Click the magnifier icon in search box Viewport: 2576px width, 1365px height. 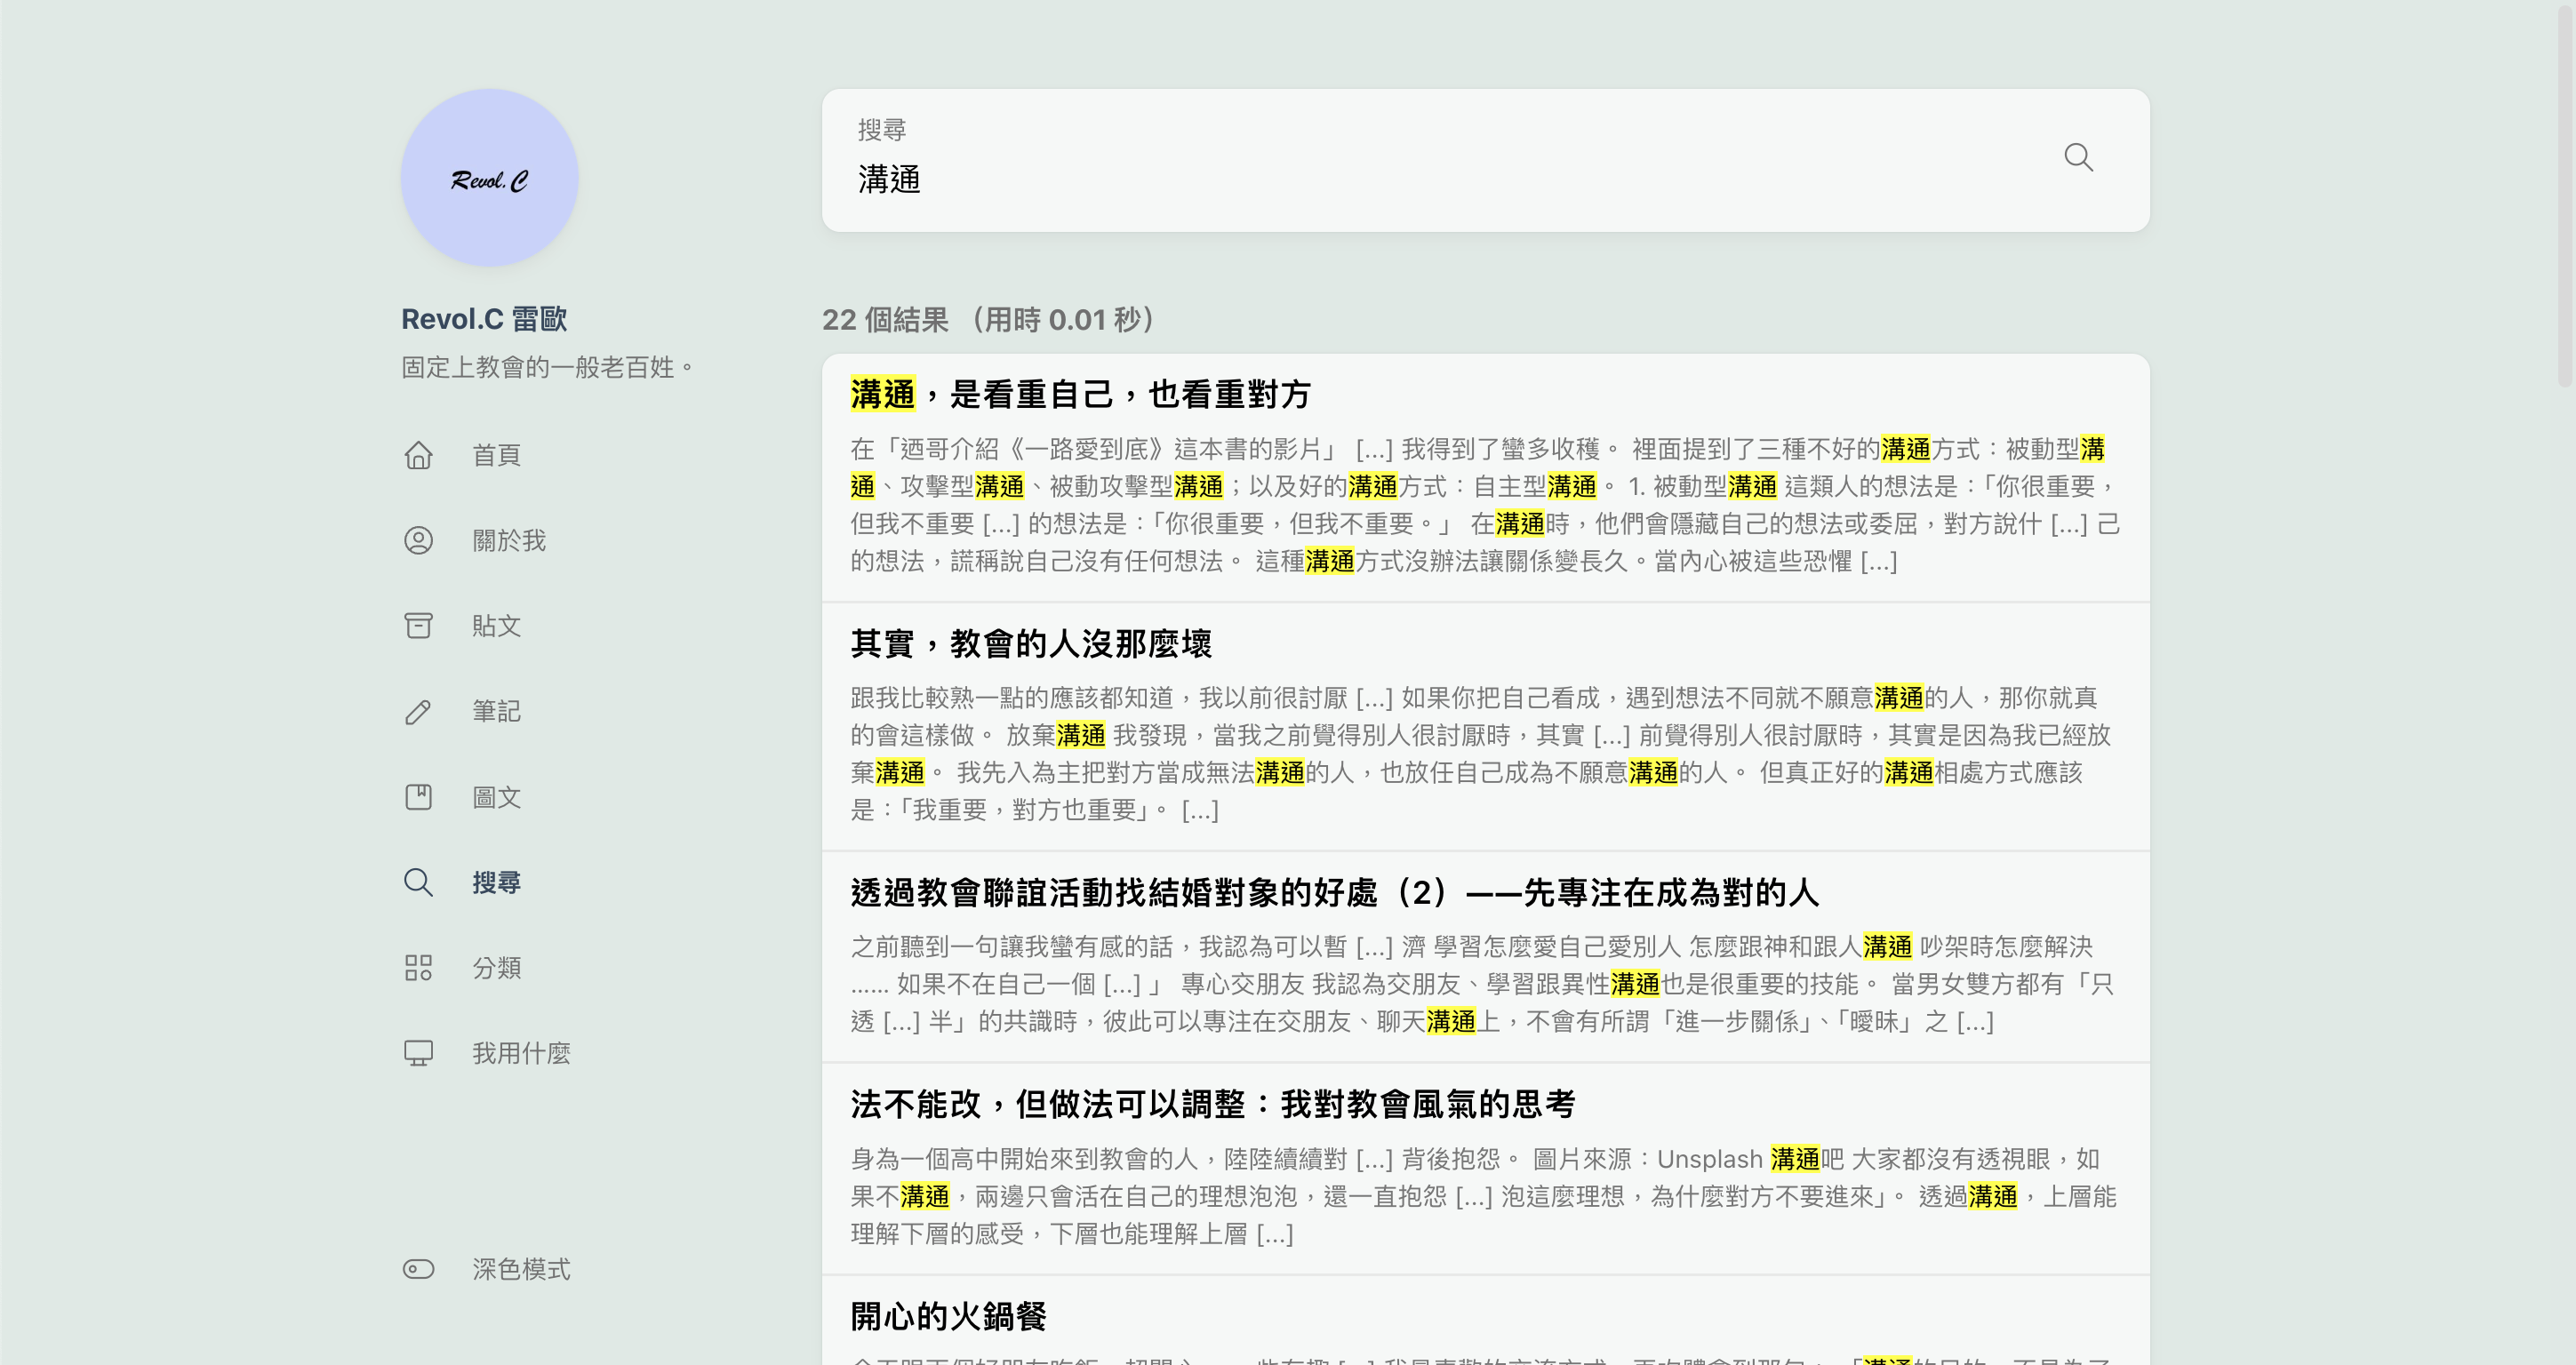coord(2078,157)
